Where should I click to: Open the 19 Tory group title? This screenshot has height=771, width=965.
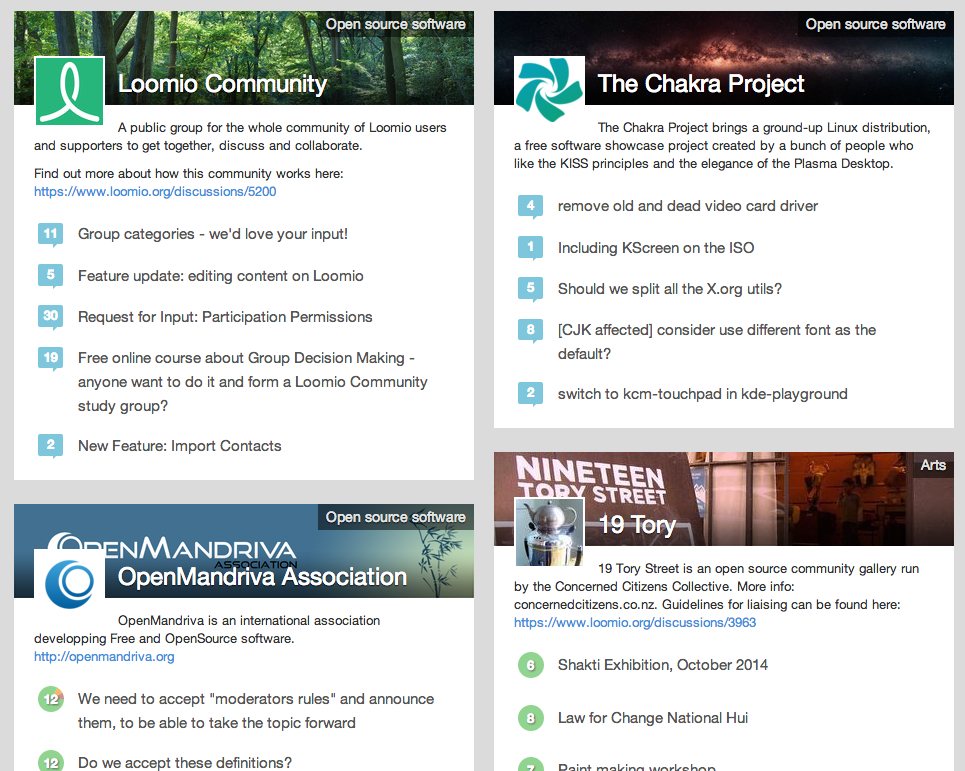coord(637,525)
